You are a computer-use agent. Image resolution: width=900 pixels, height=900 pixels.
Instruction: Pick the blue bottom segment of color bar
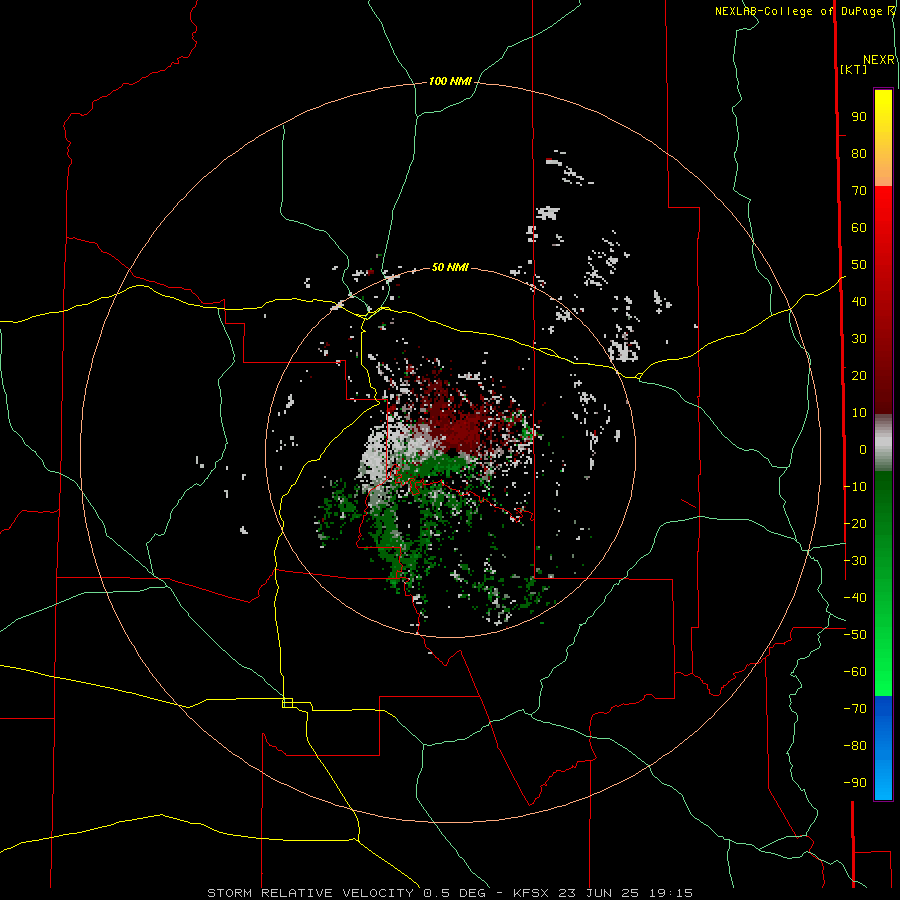883,748
